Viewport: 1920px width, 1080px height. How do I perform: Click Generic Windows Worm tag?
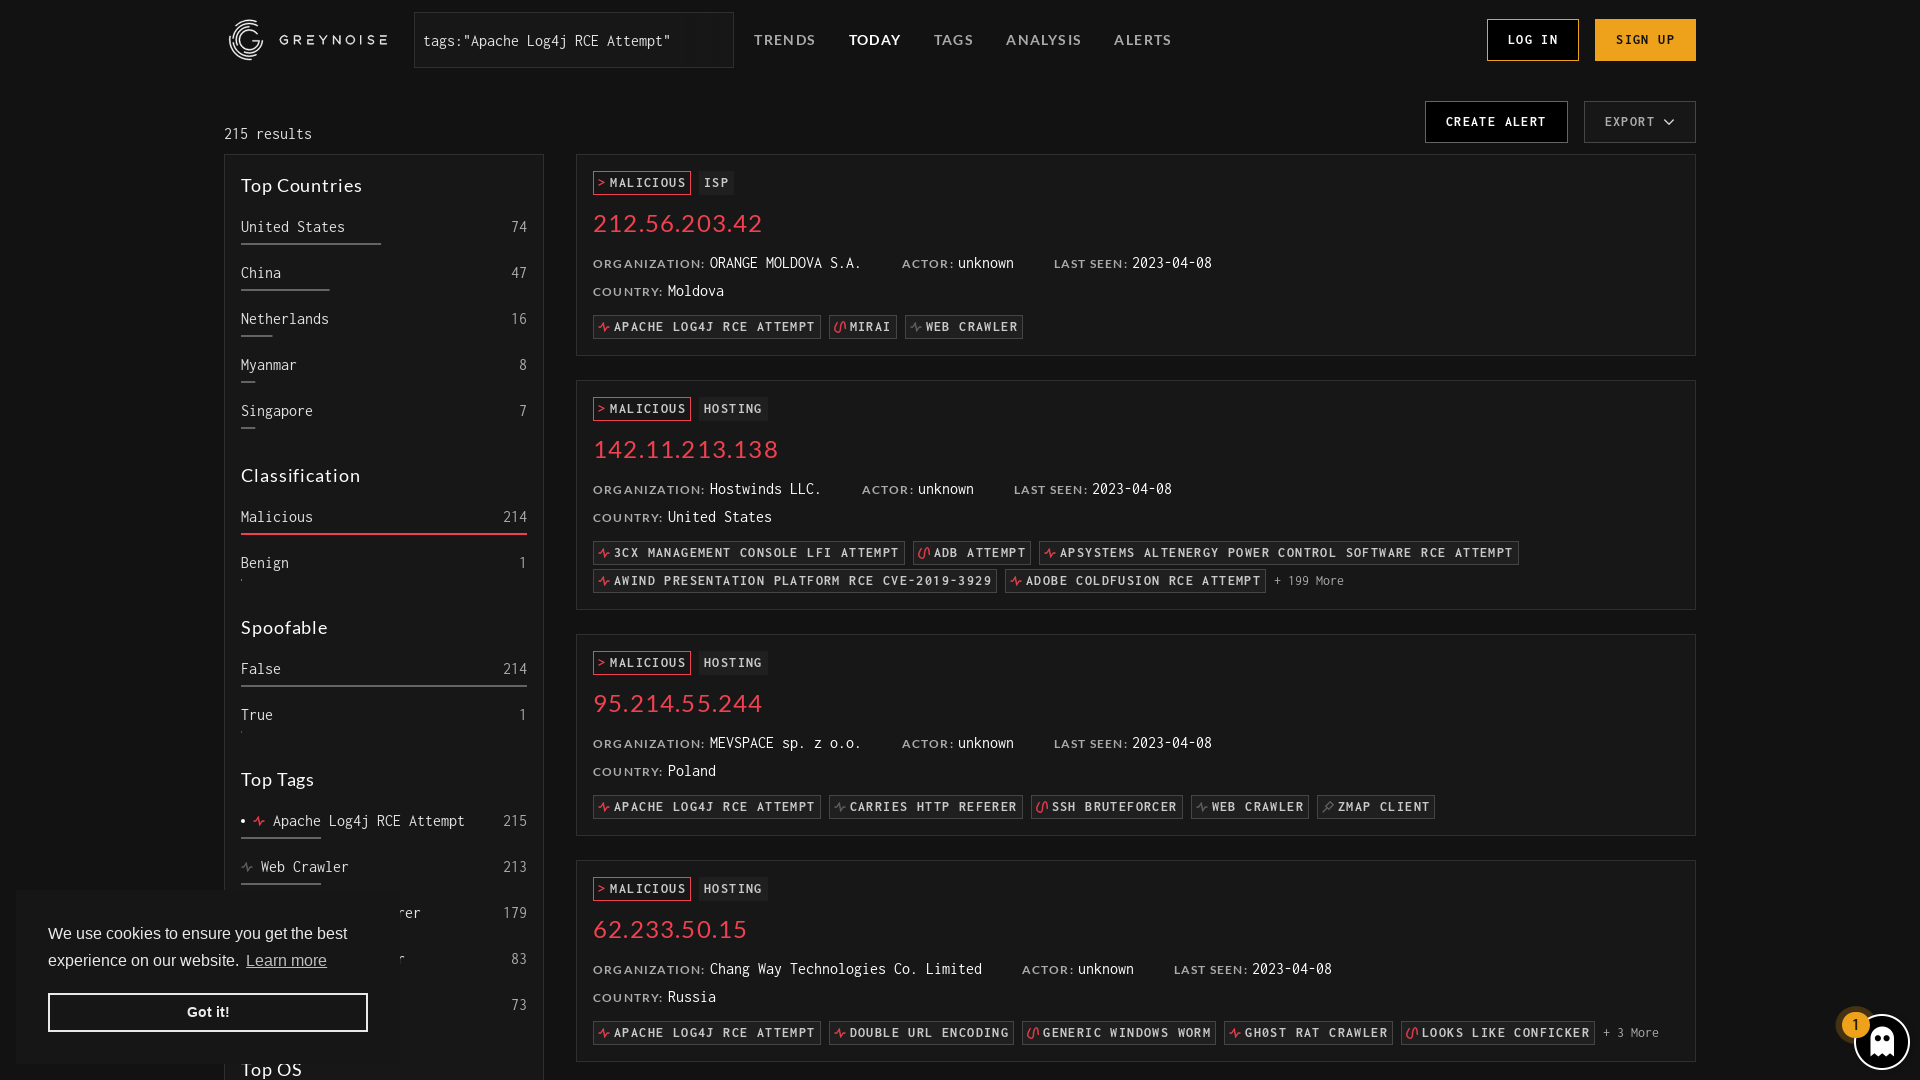point(1119,1033)
